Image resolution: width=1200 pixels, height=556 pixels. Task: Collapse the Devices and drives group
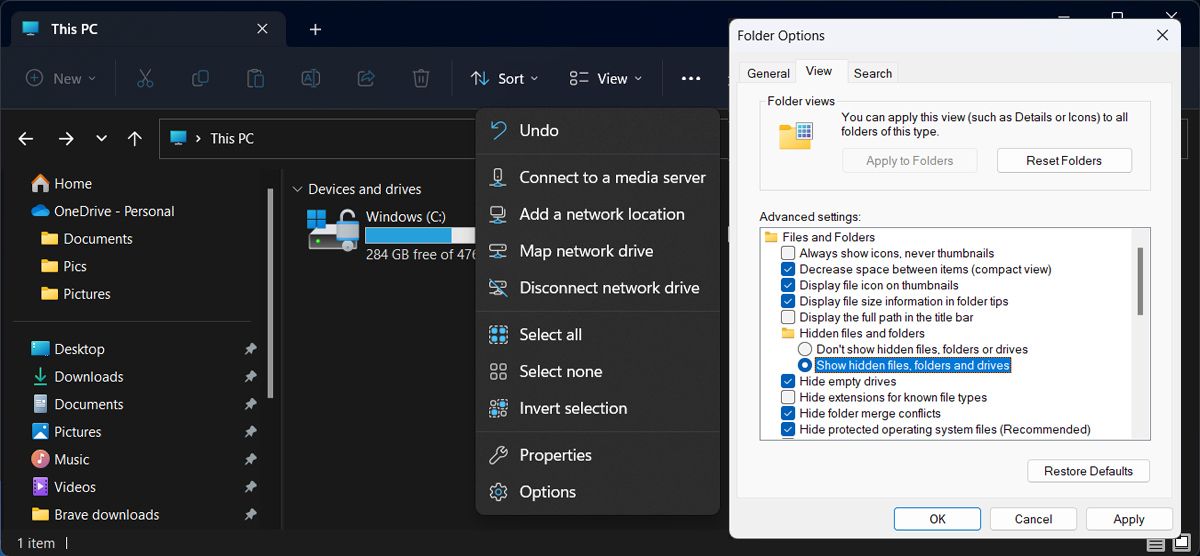click(x=297, y=189)
